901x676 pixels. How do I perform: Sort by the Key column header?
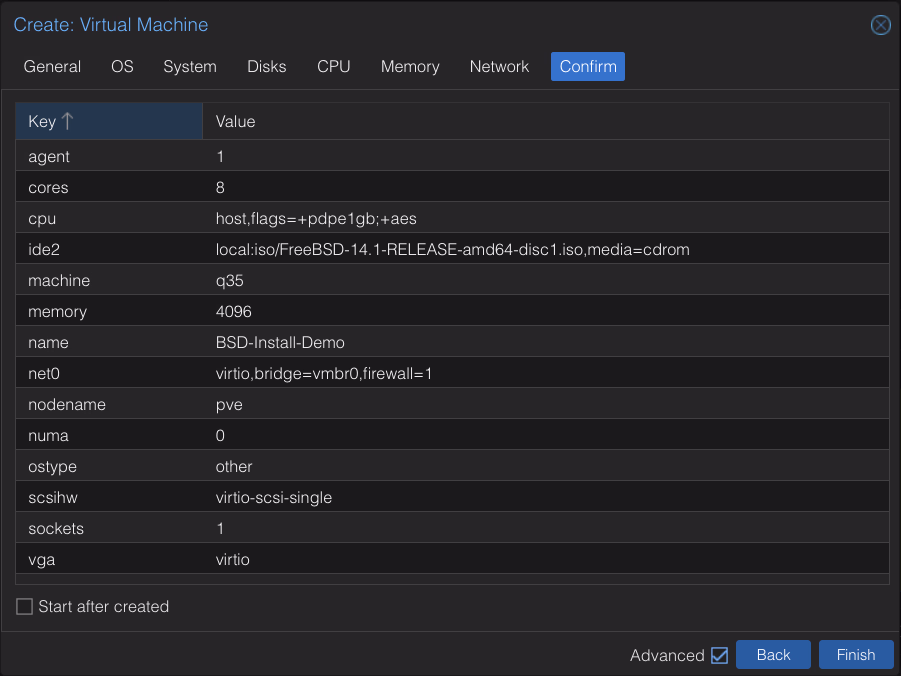coord(42,121)
